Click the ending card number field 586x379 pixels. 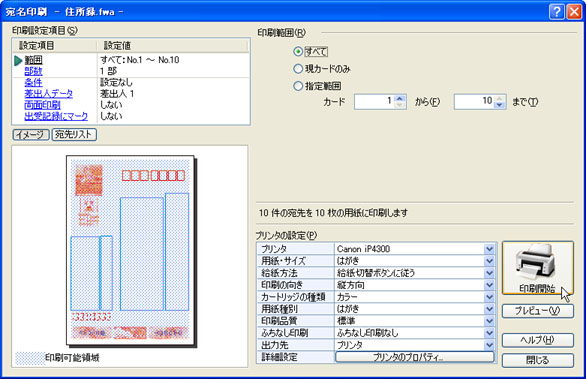tap(475, 102)
